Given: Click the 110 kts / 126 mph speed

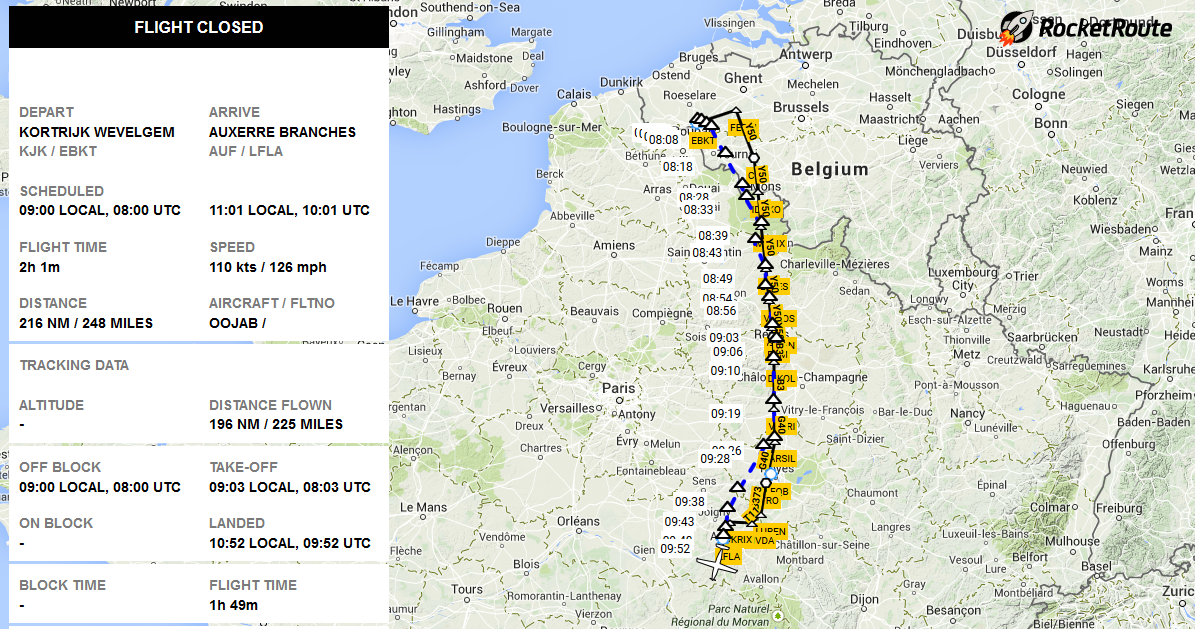Looking at the screenshot, I should [268, 267].
